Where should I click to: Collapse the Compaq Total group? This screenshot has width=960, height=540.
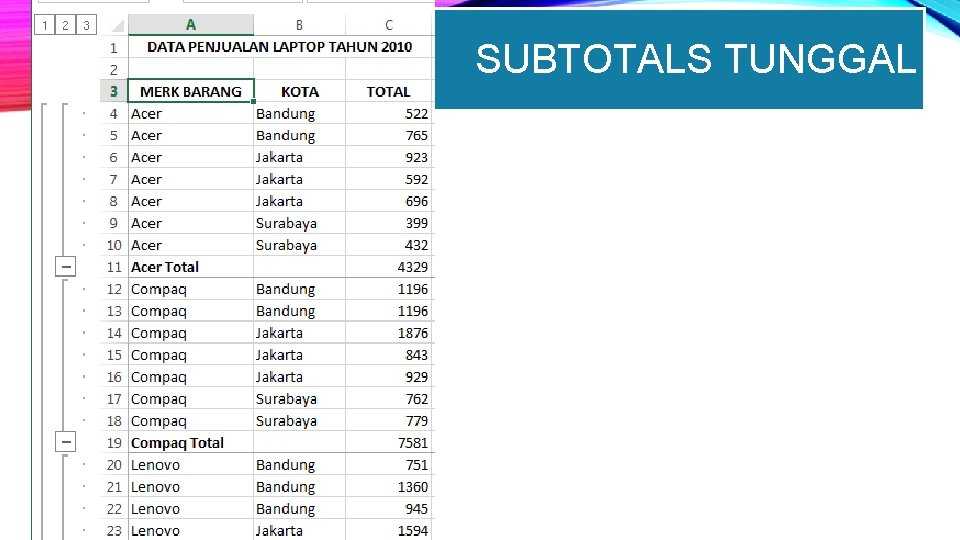66,442
